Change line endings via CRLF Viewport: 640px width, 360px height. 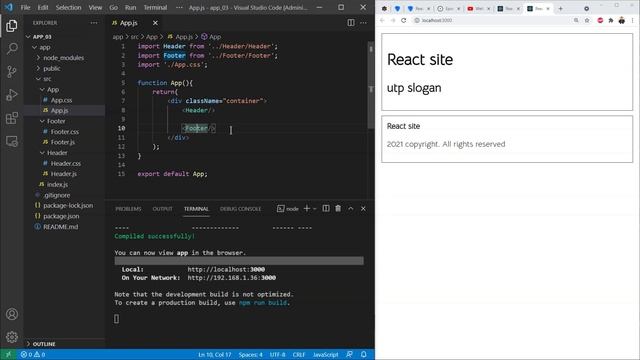(x=299, y=355)
